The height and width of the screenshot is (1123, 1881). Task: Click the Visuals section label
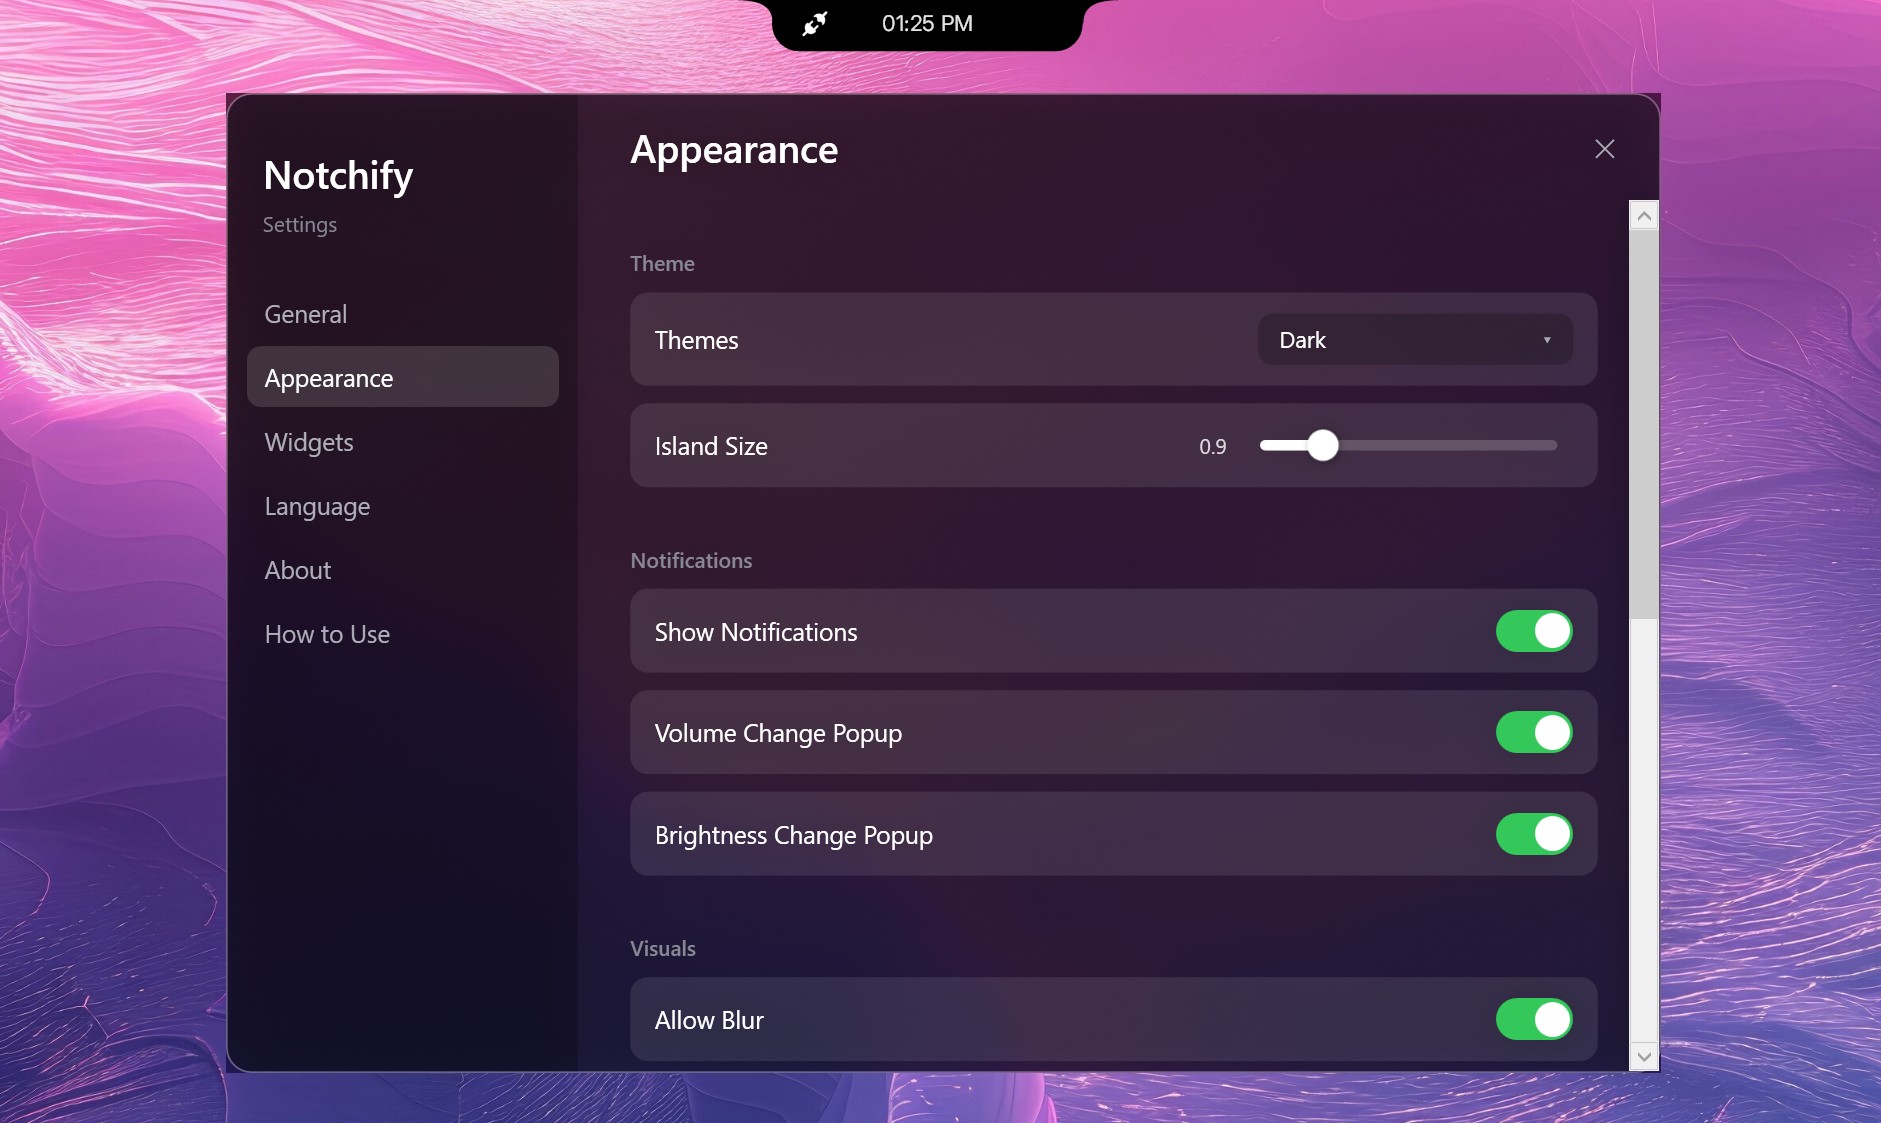[x=663, y=948]
